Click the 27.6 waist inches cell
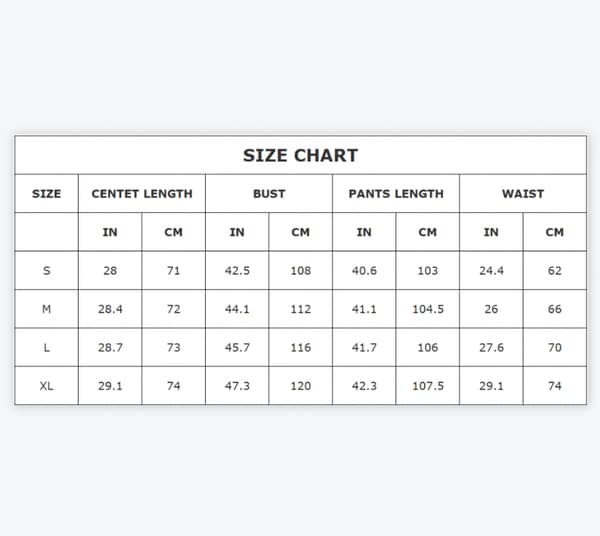The height and width of the screenshot is (536, 600). 491,347
